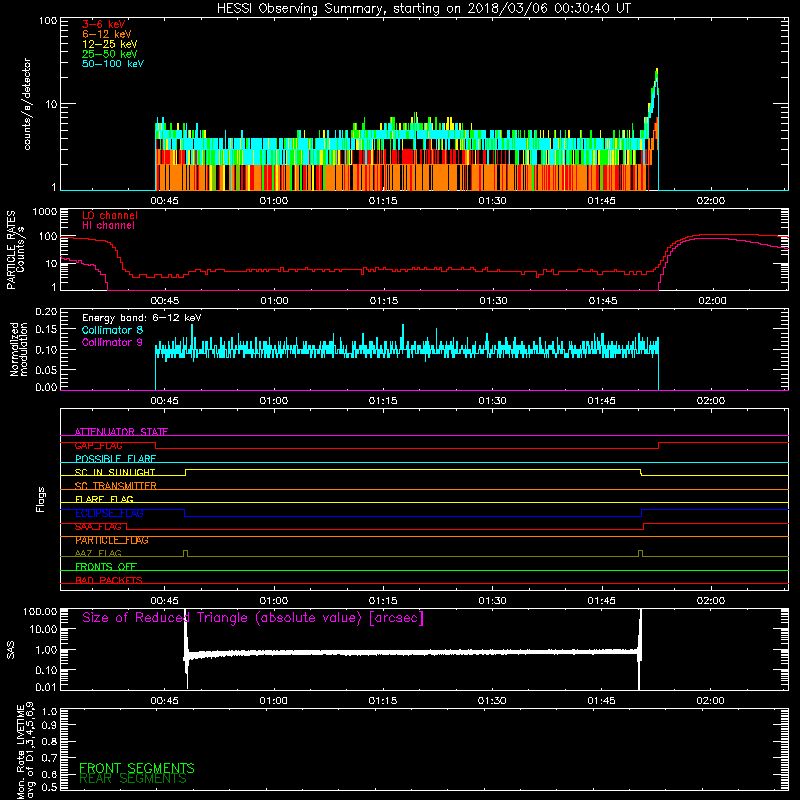Viewport: 800px width, 800px height.
Task: Click the '02:00' time label under Flags panel
Action: pyautogui.click(x=711, y=601)
